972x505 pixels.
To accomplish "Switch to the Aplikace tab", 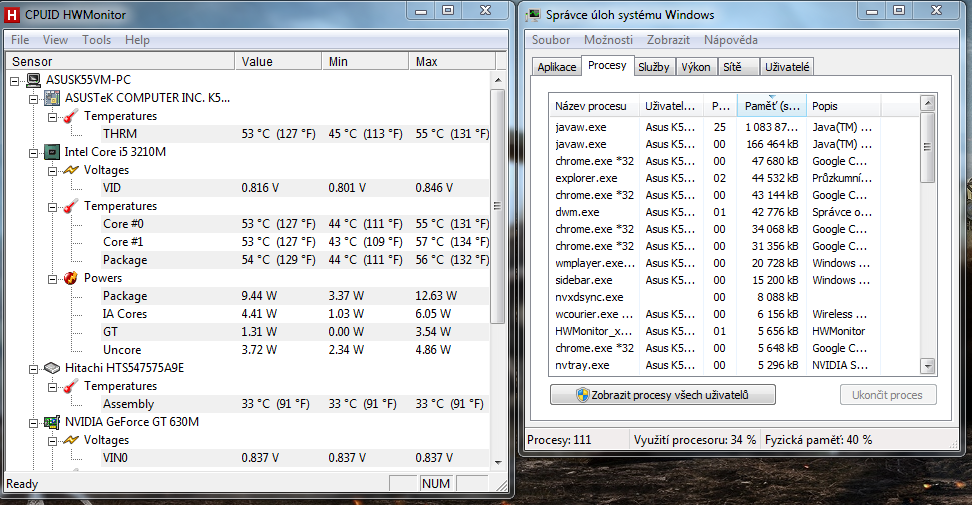I will click(x=557, y=67).
